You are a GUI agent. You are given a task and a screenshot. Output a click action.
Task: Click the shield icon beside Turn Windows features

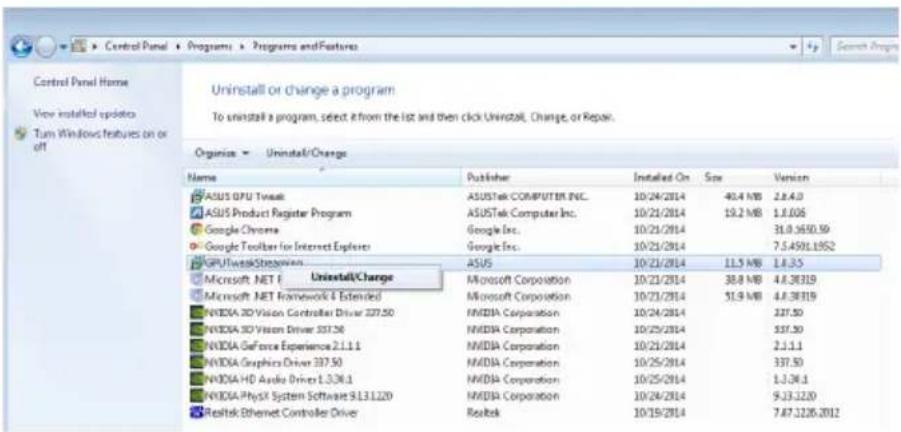pyautogui.click(x=22, y=136)
